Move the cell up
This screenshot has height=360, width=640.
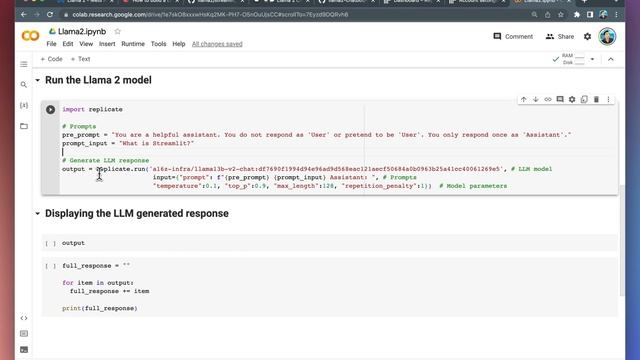coord(524,100)
